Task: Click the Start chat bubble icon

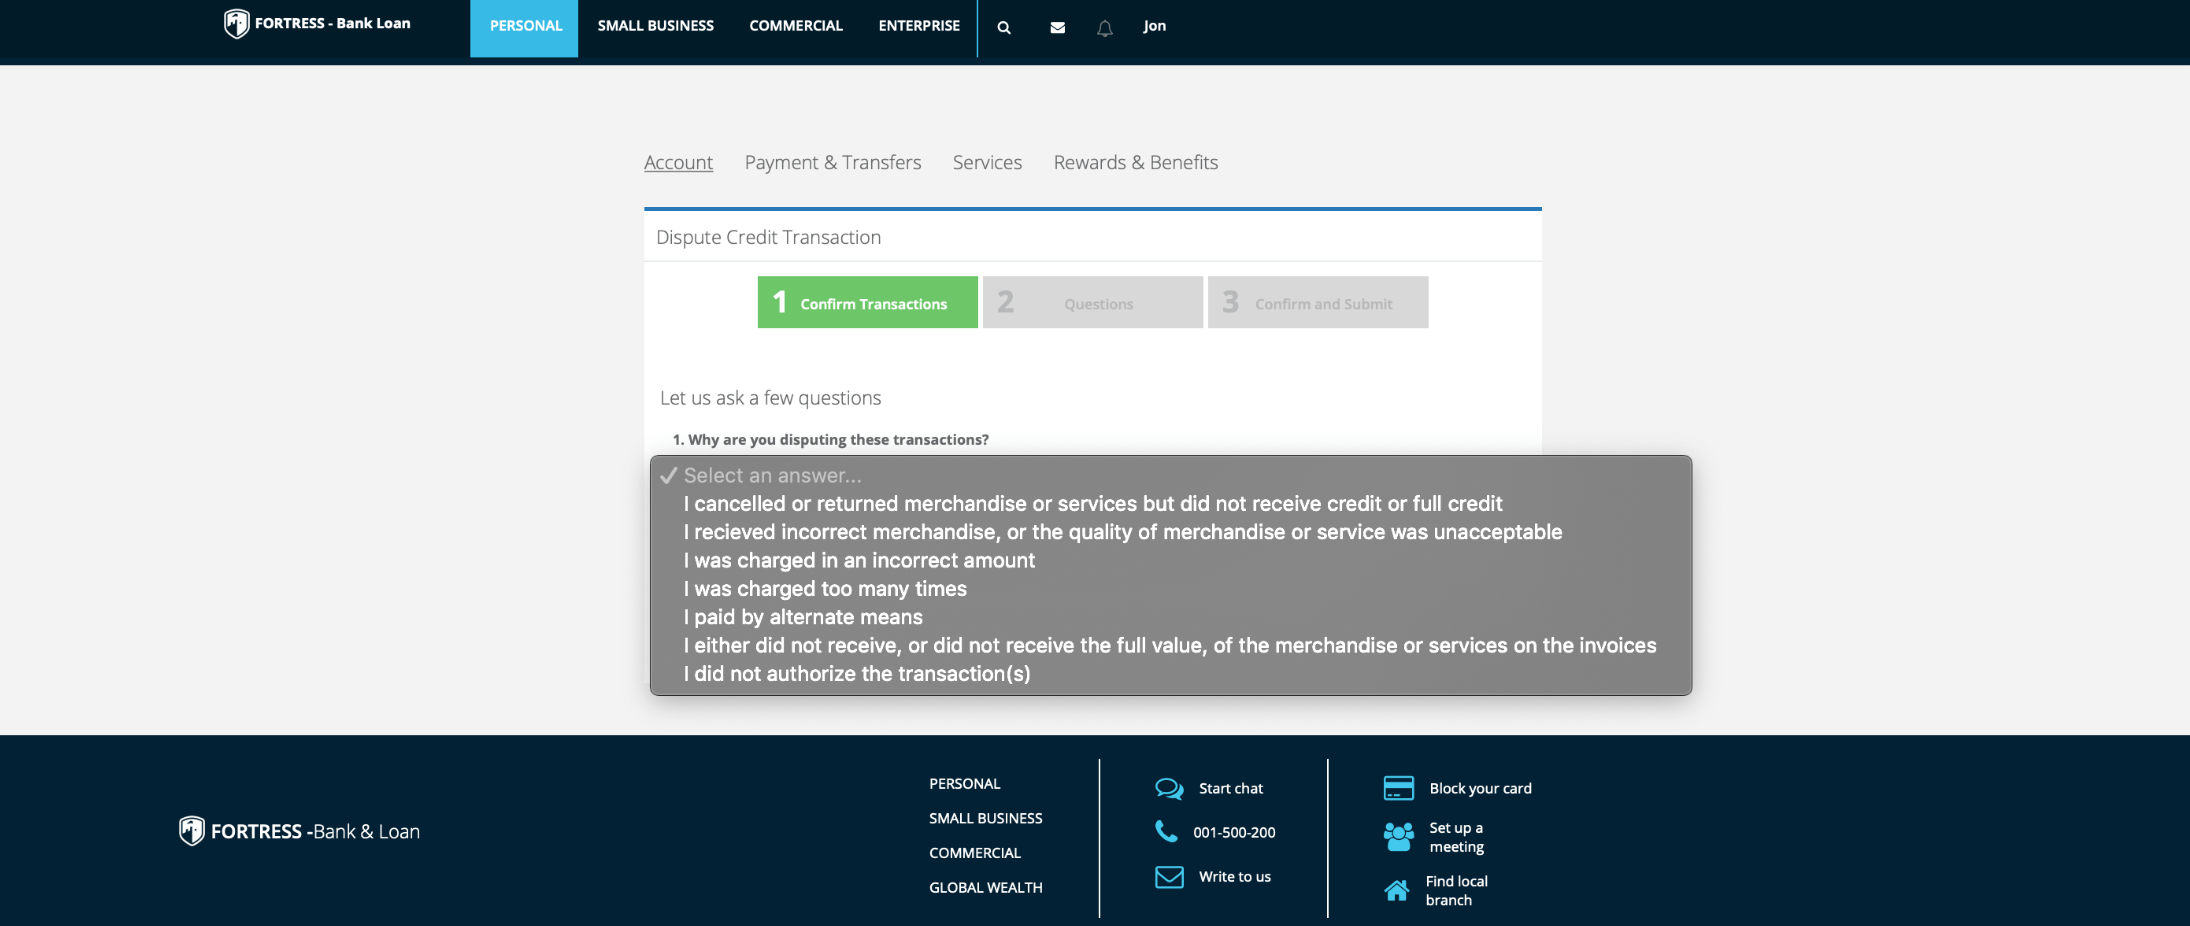Action: (1169, 789)
